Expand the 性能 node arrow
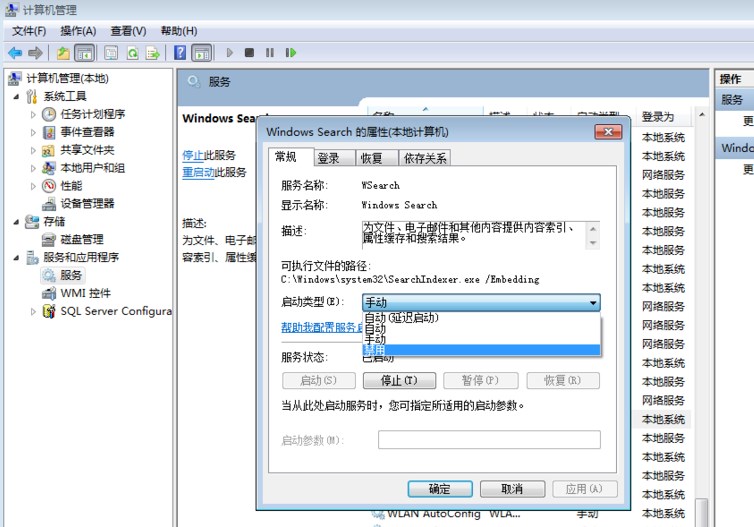 click(x=33, y=186)
